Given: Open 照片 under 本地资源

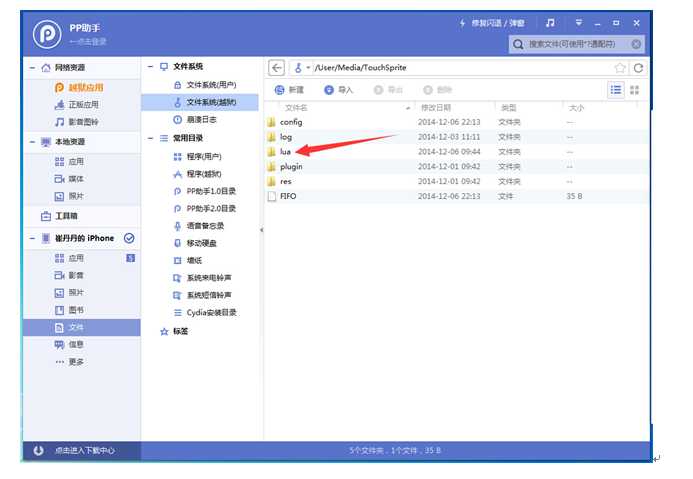Looking at the screenshot, I should pos(69,196).
